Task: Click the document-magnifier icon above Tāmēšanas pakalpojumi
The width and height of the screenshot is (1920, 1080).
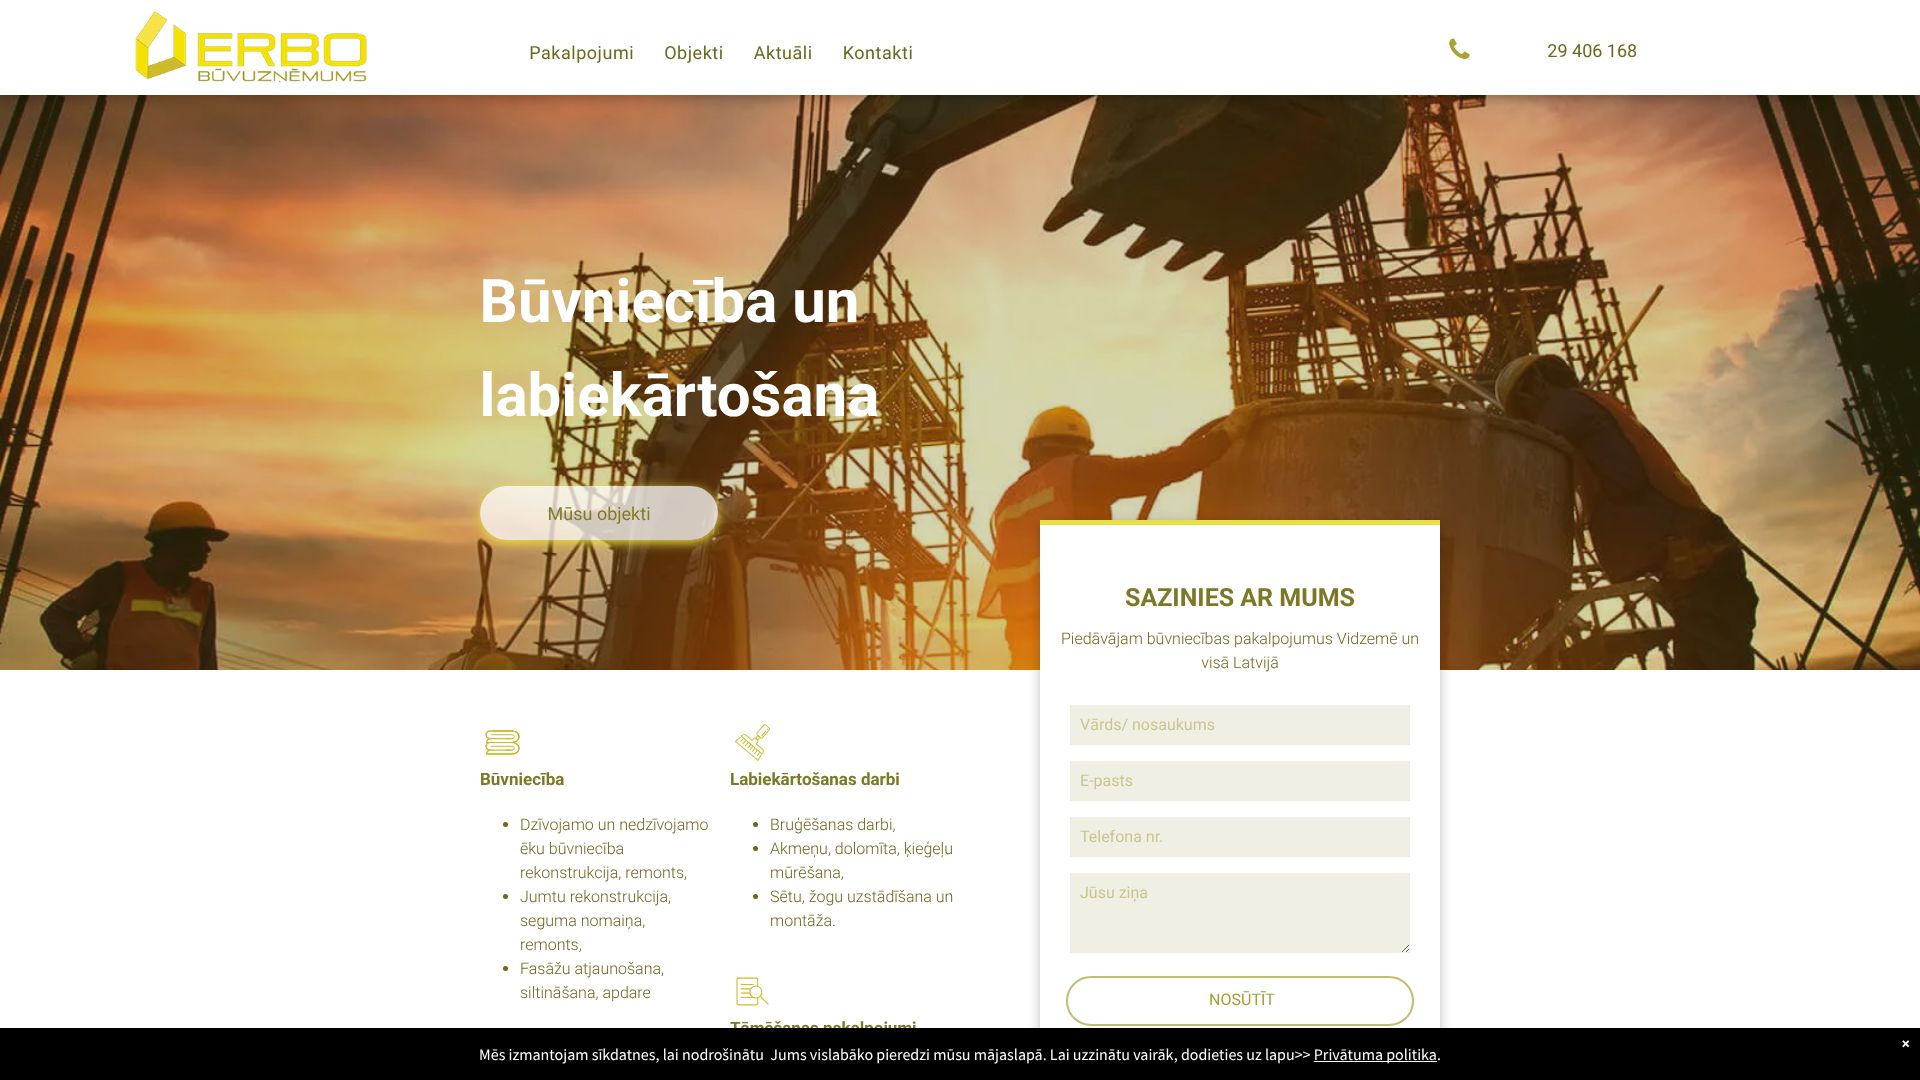Action: pyautogui.click(x=753, y=991)
